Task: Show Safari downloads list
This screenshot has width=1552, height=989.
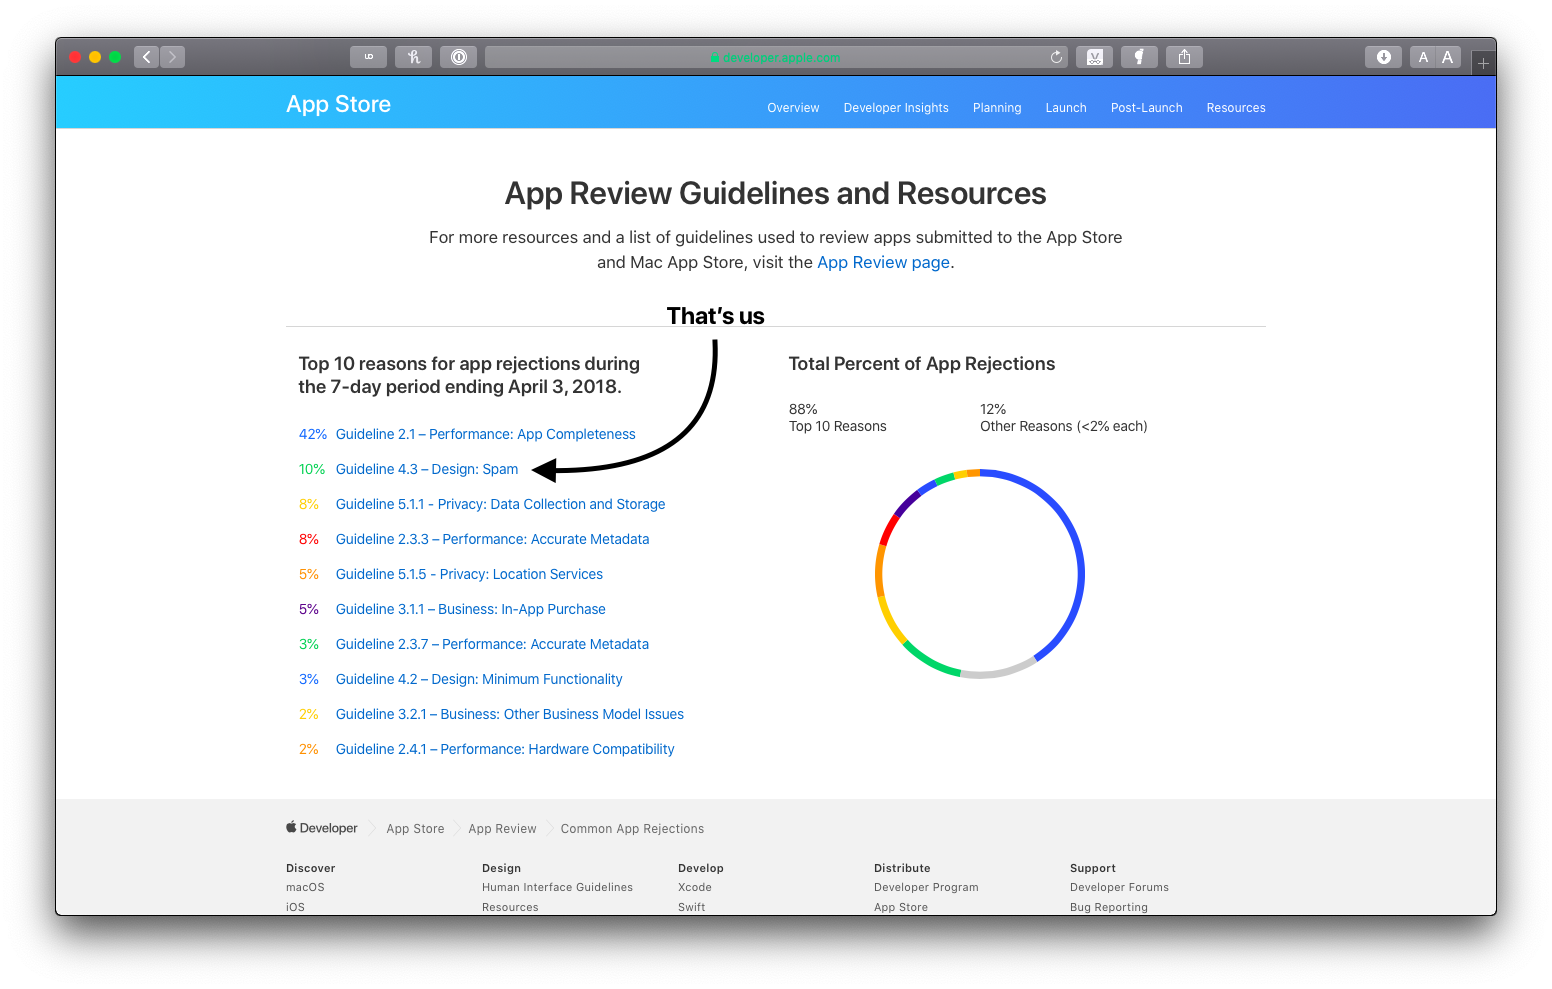Action: (x=1383, y=57)
